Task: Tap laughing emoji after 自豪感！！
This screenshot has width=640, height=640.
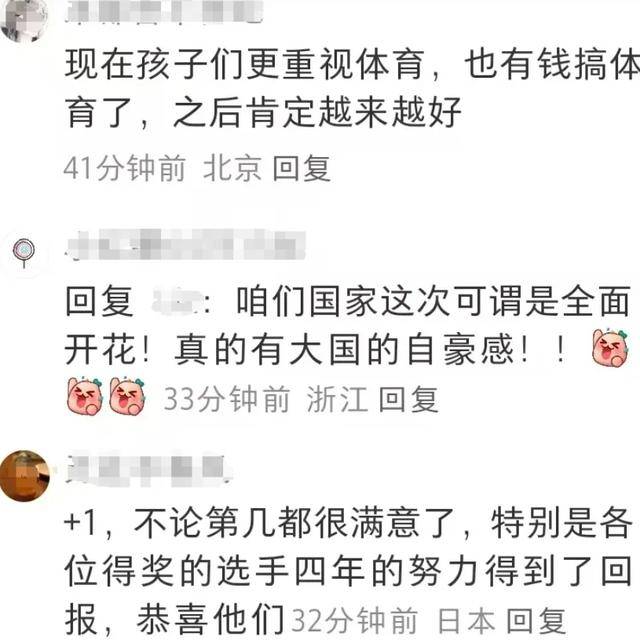Action: pyautogui.click(x=611, y=348)
